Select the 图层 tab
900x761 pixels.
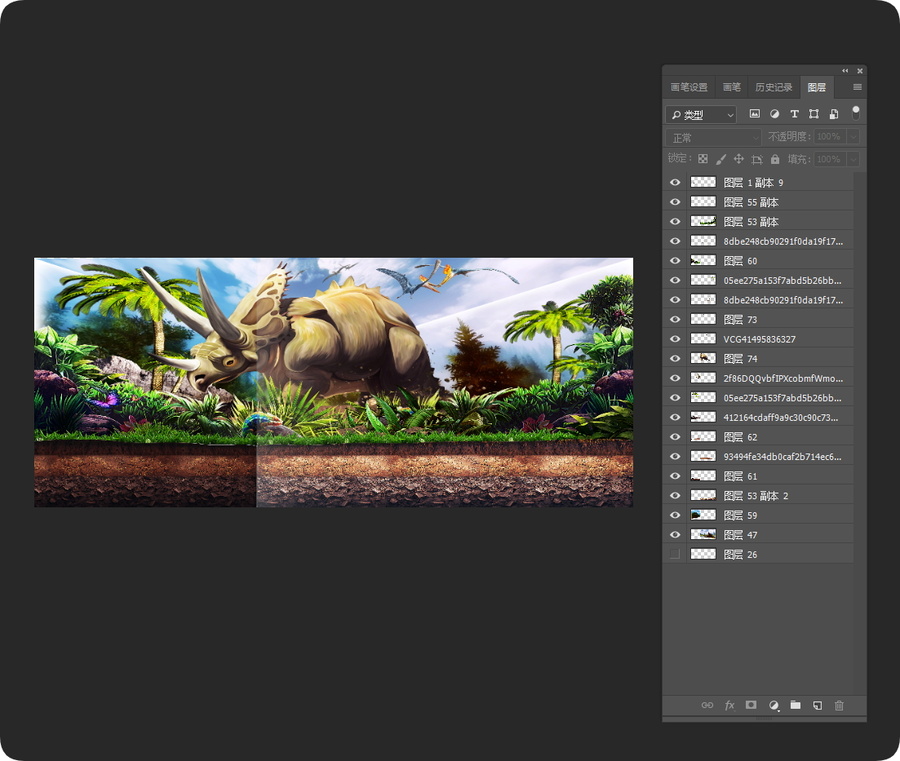(817, 87)
